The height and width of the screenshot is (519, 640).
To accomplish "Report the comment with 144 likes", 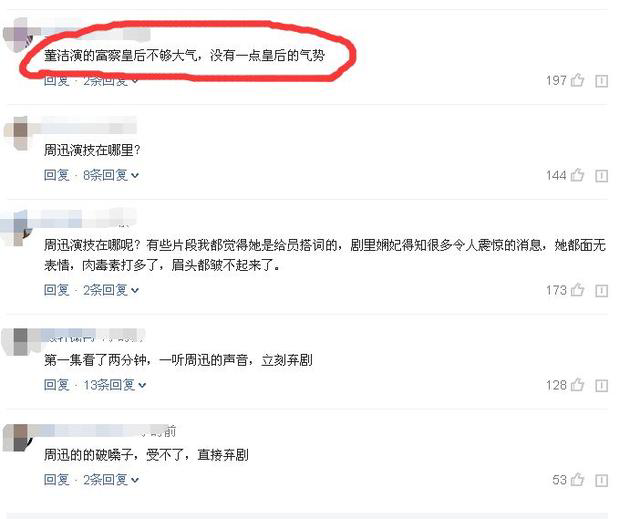I will click(x=602, y=176).
